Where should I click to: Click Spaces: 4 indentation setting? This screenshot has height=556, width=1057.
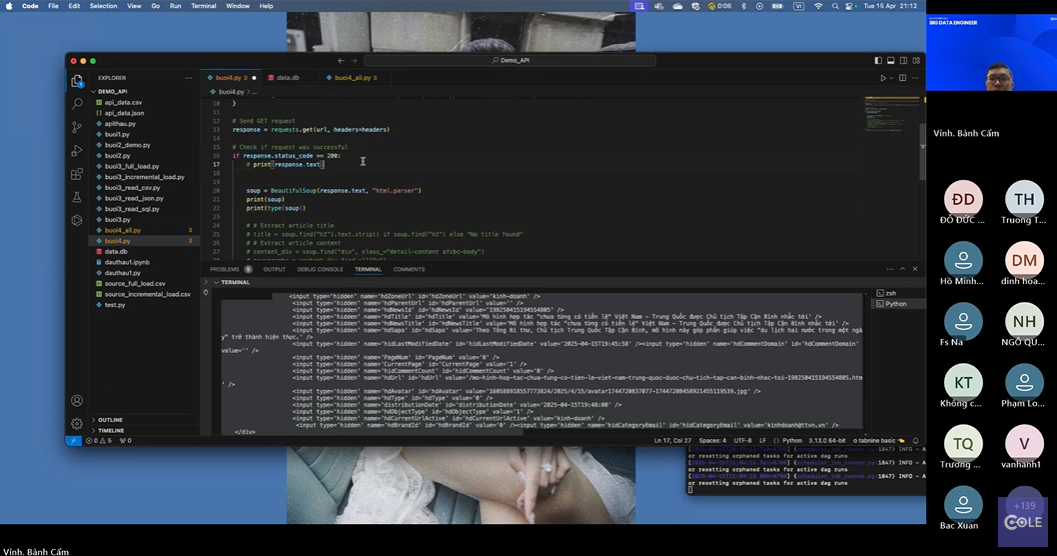713,441
